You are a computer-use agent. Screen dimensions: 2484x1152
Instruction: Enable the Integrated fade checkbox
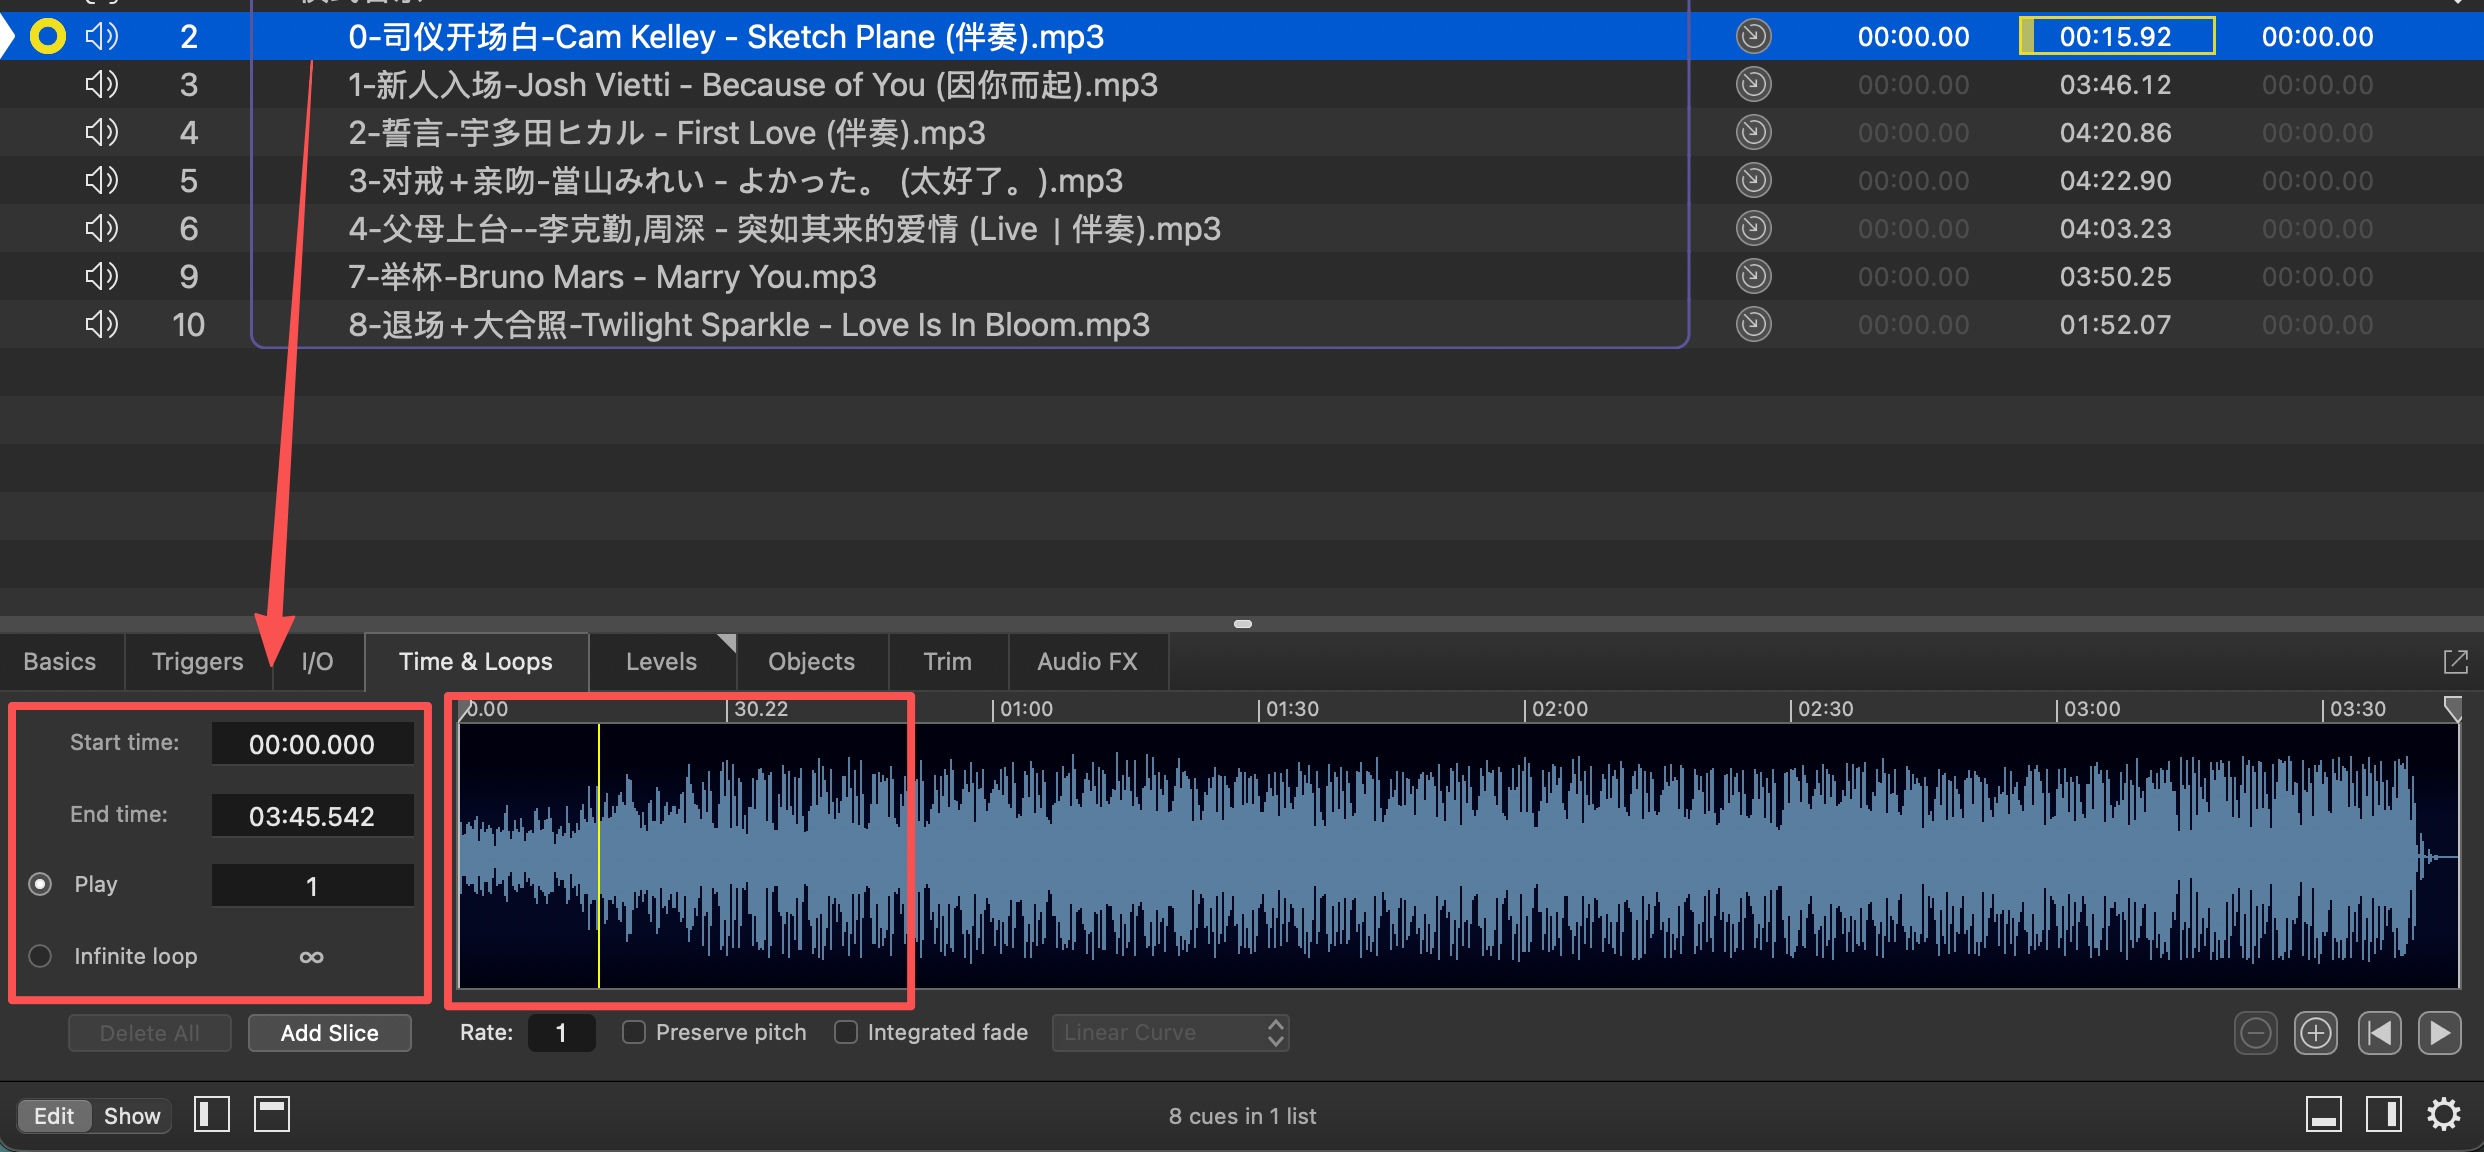846,1032
